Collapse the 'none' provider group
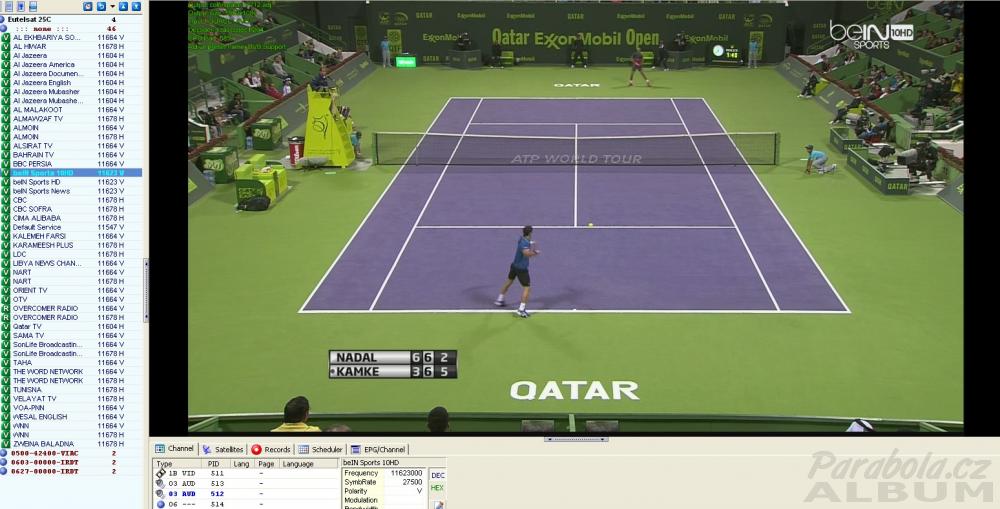 [x=3, y=29]
